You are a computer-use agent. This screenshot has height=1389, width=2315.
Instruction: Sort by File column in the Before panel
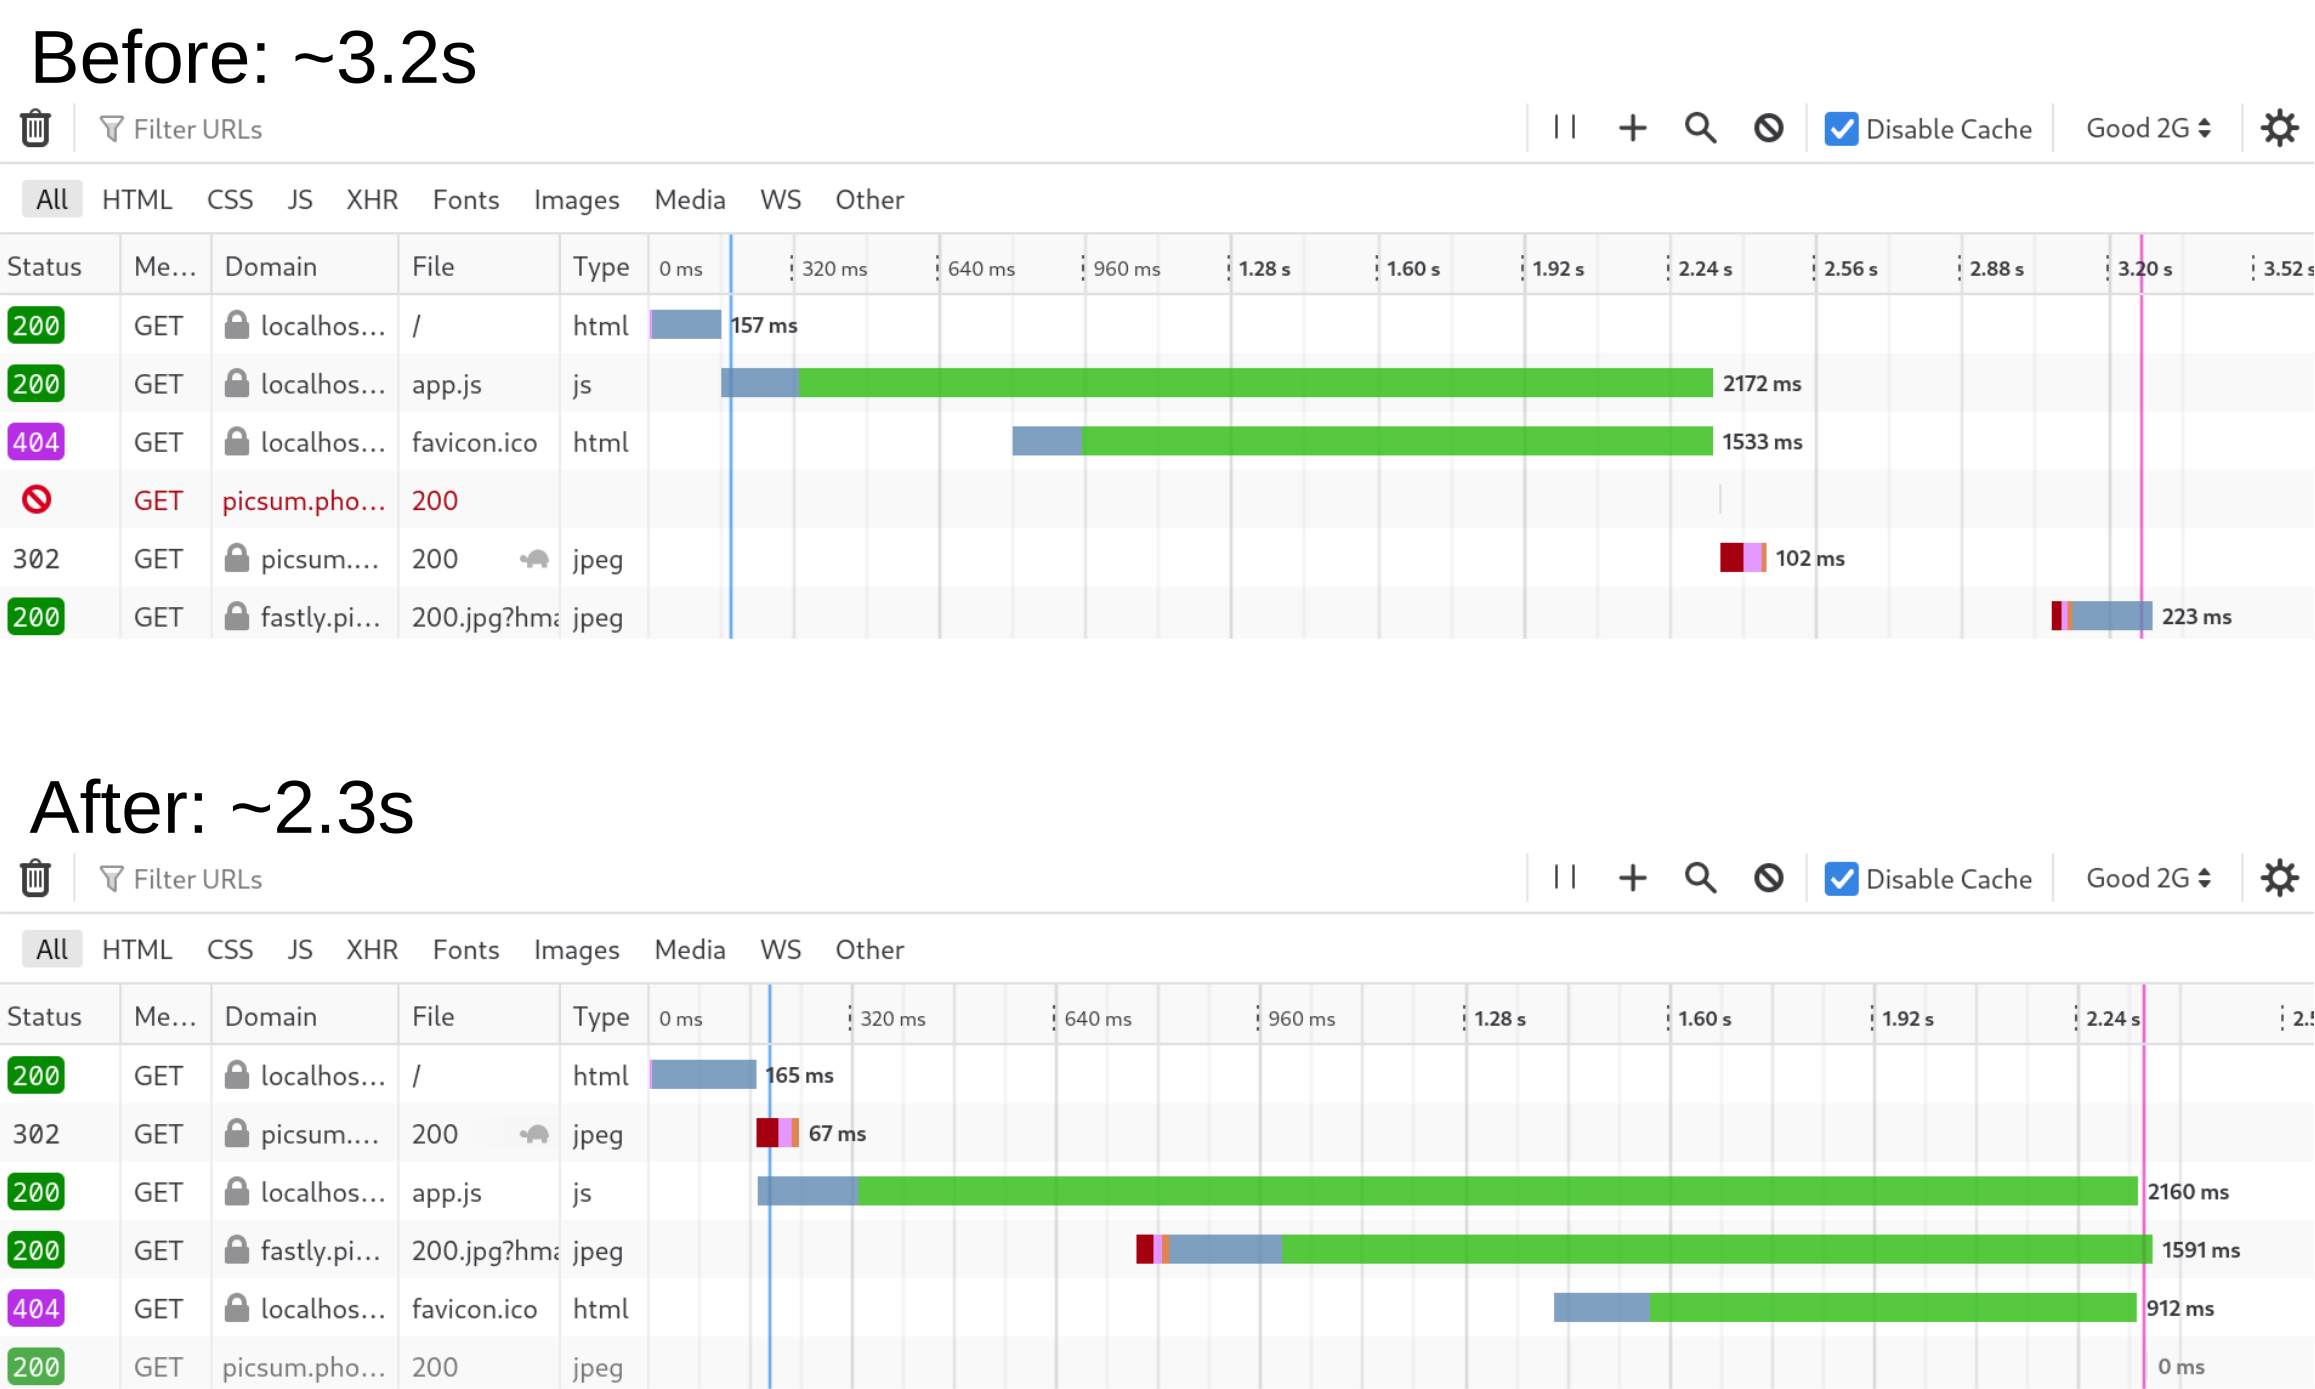pyautogui.click(x=479, y=266)
